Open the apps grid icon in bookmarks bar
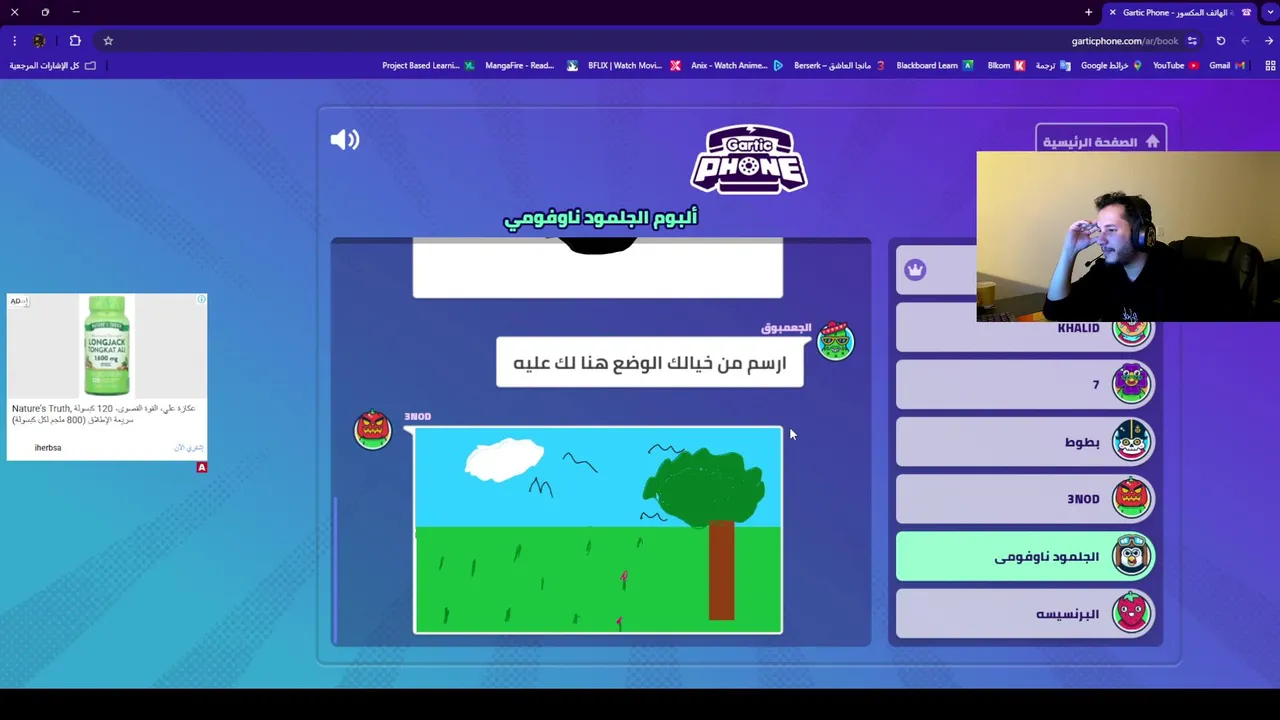Image resolution: width=1280 pixels, height=720 pixels. tap(1270, 66)
